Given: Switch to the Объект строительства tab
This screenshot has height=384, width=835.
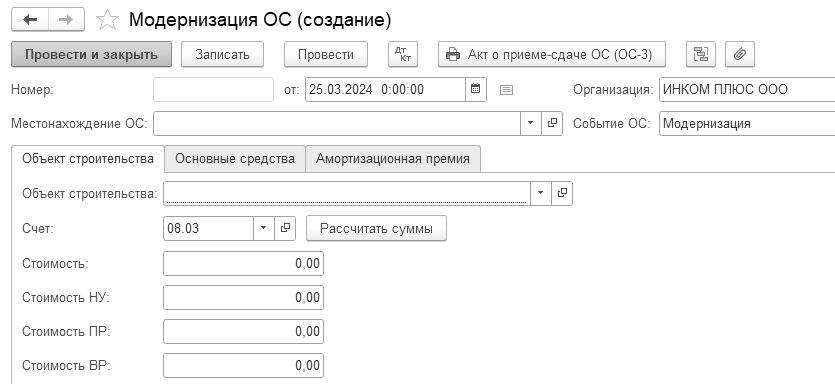Looking at the screenshot, I should [x=88, y=159].
